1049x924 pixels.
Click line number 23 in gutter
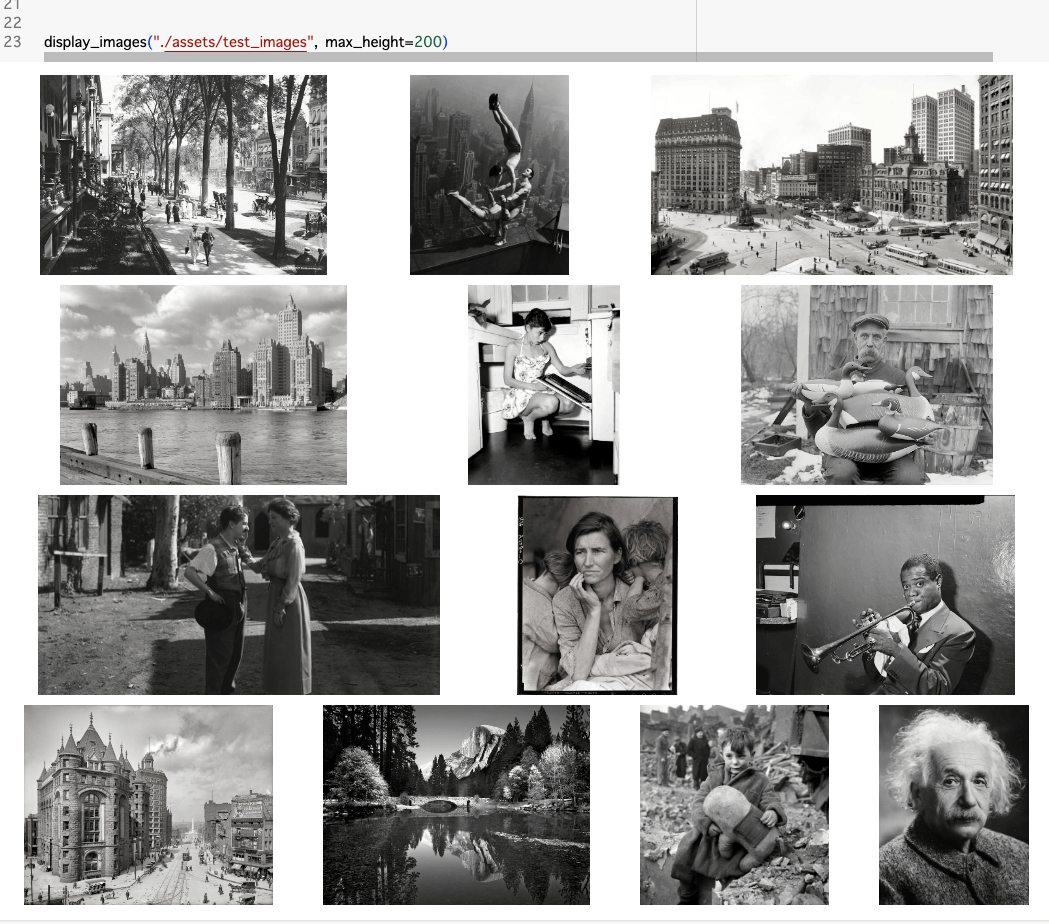click(x=12, y=42)
